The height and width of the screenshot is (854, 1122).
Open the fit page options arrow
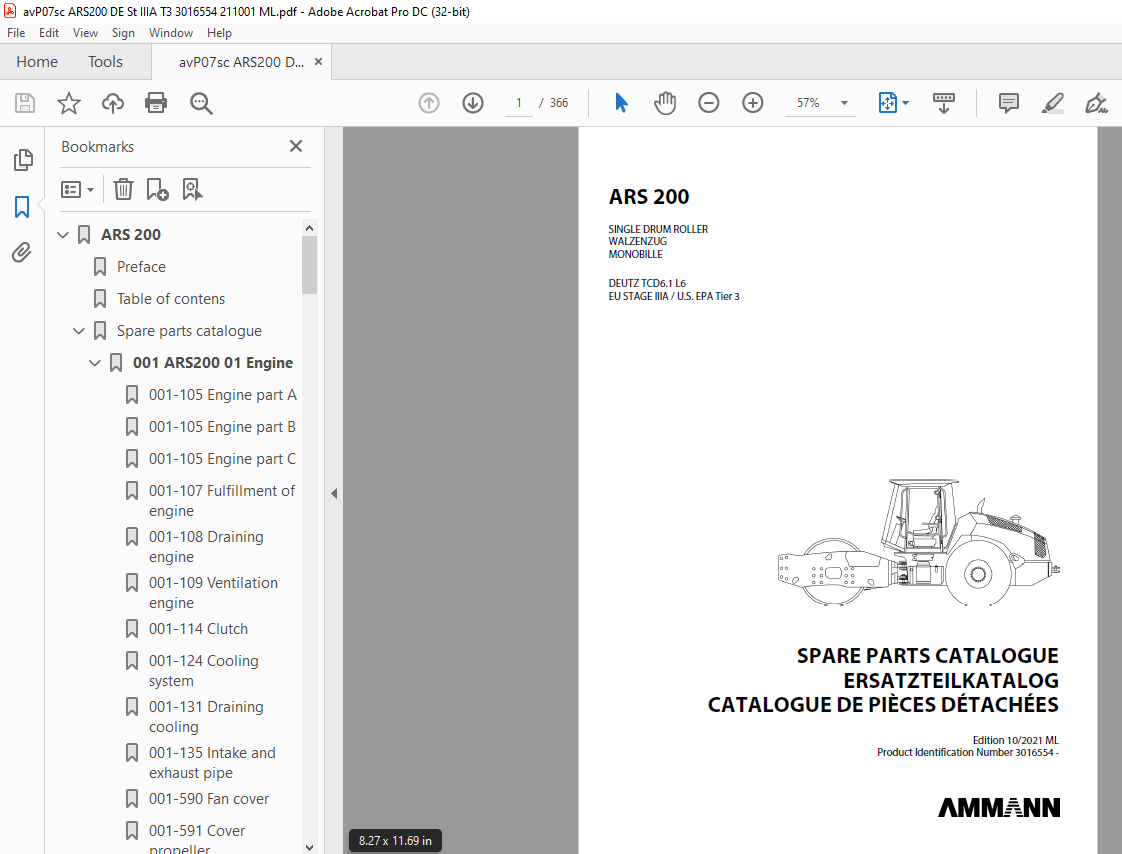(905, 103)
